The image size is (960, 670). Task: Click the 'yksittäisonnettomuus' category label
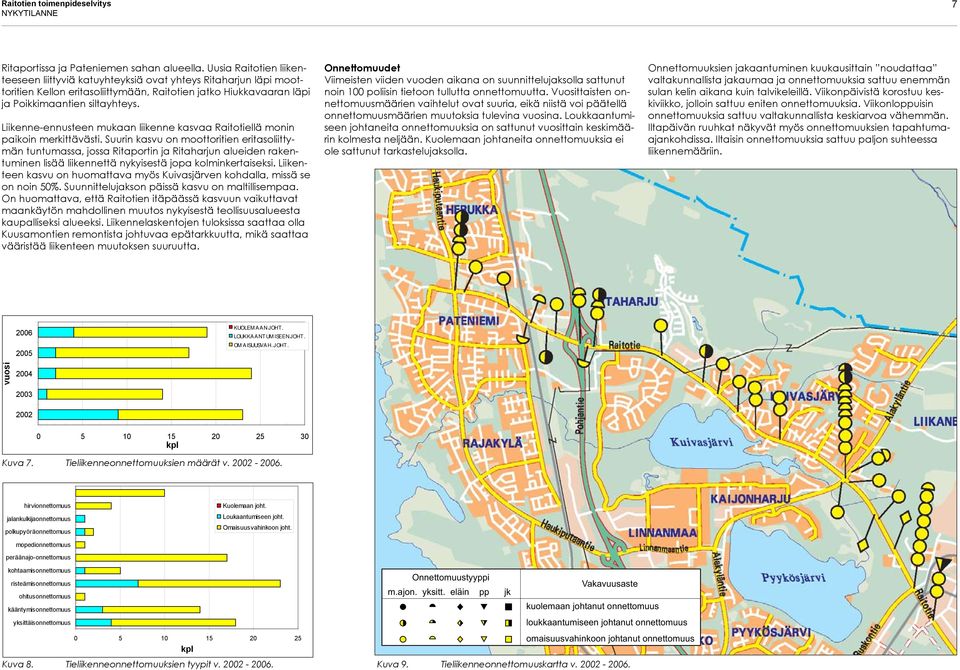pyautogui.click(x=42, y=623)
